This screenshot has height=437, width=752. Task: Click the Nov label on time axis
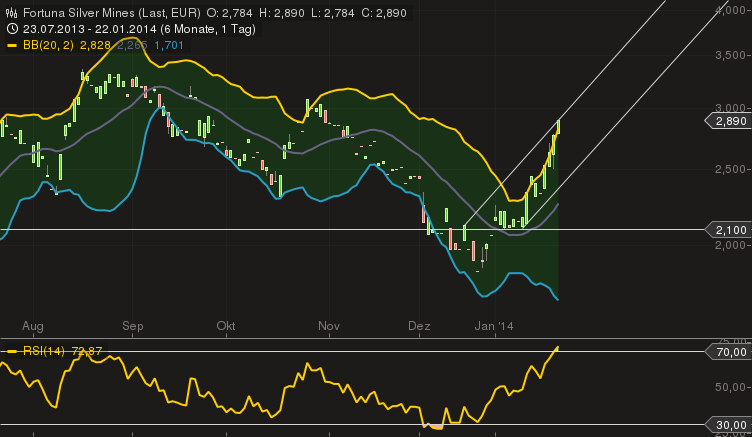coord(329,327)
